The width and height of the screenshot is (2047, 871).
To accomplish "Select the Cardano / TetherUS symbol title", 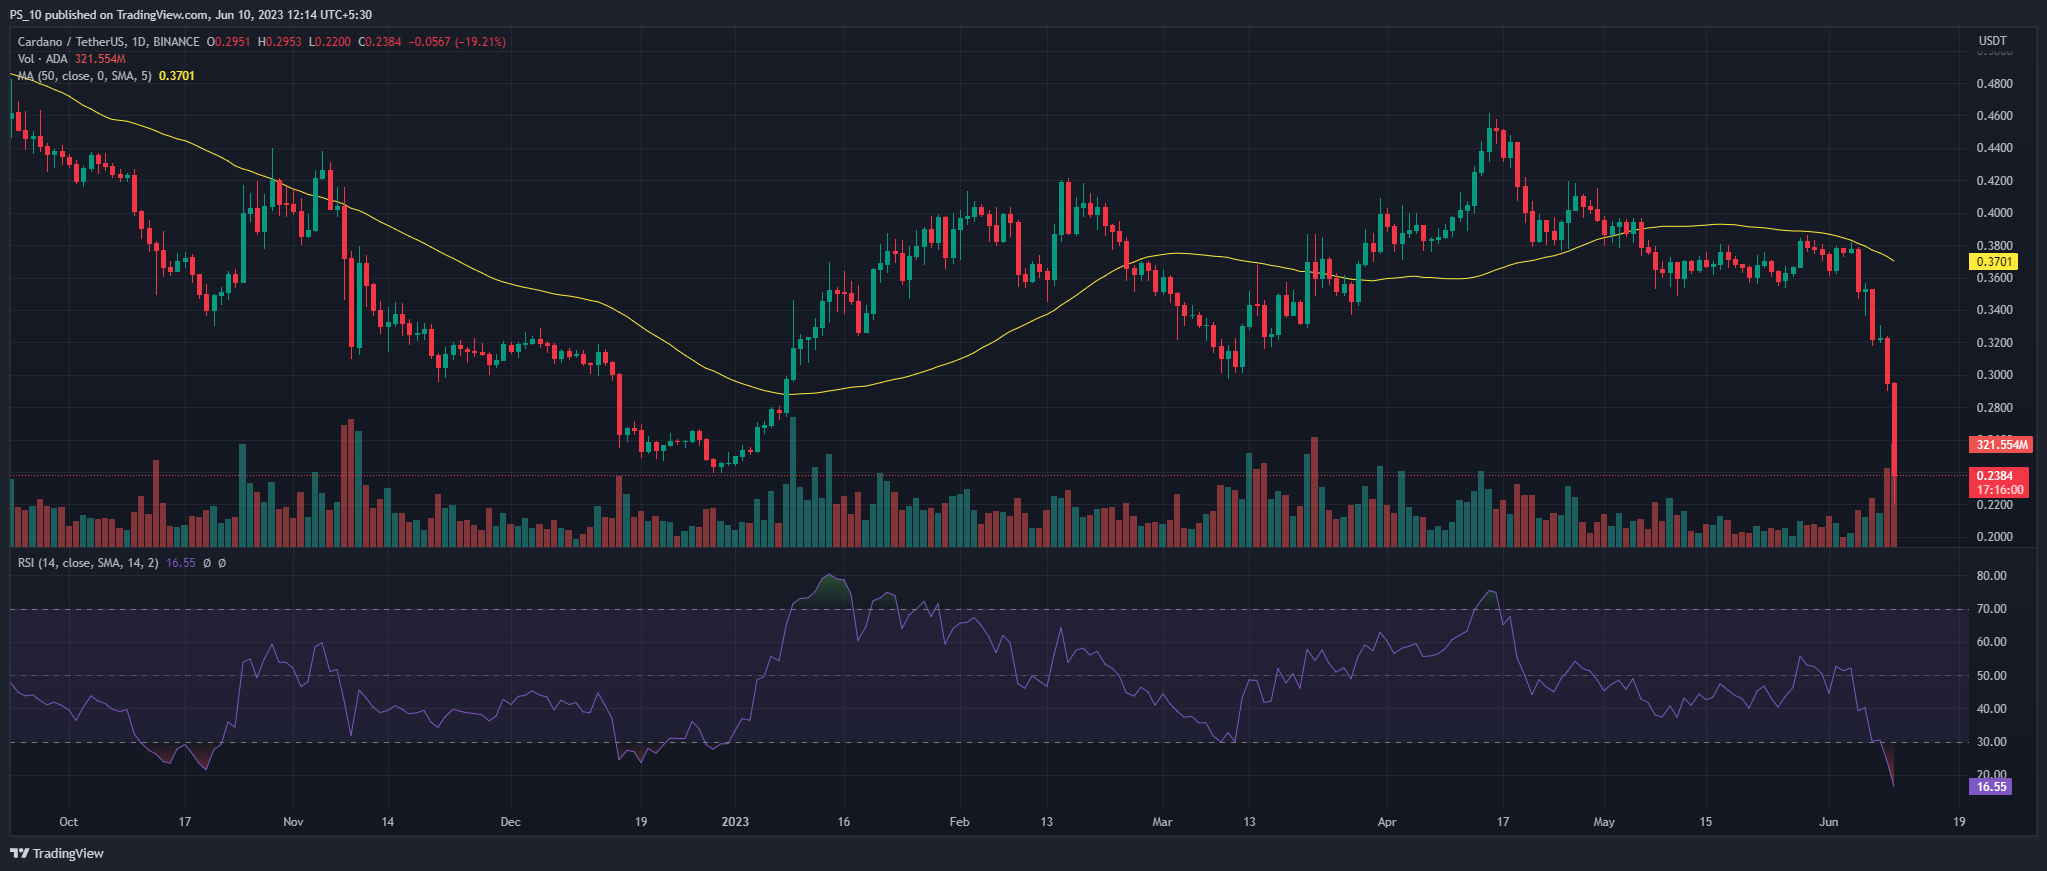I will [x=108, y=42].
